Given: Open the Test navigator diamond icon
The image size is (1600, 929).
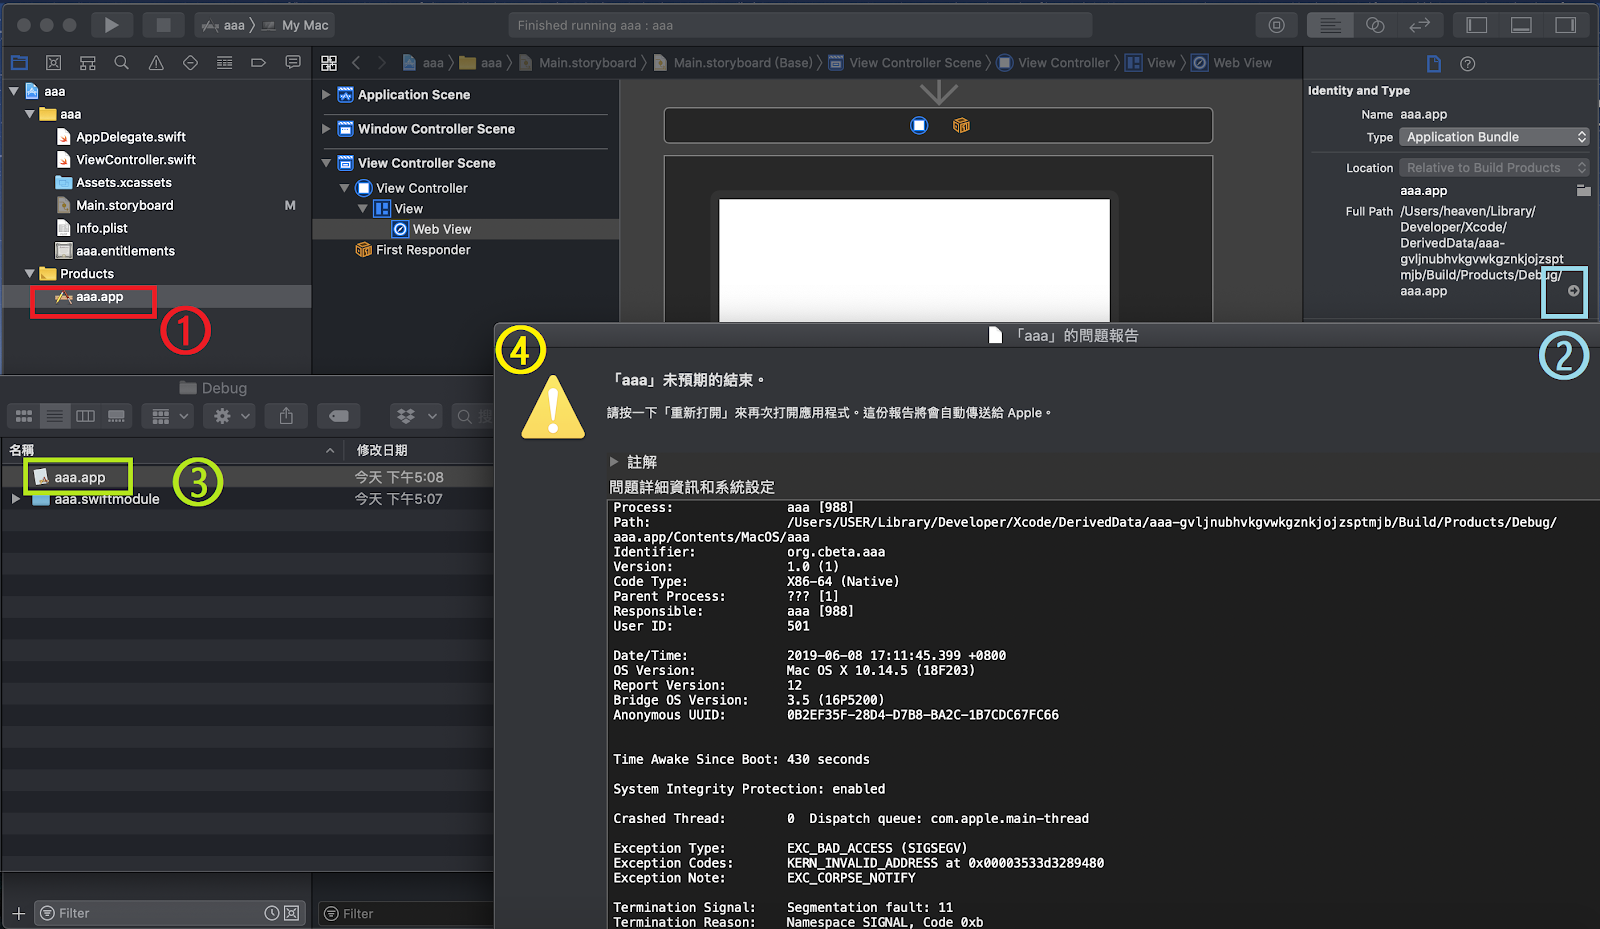Looking at the screenshot, I should pos(190,63).
